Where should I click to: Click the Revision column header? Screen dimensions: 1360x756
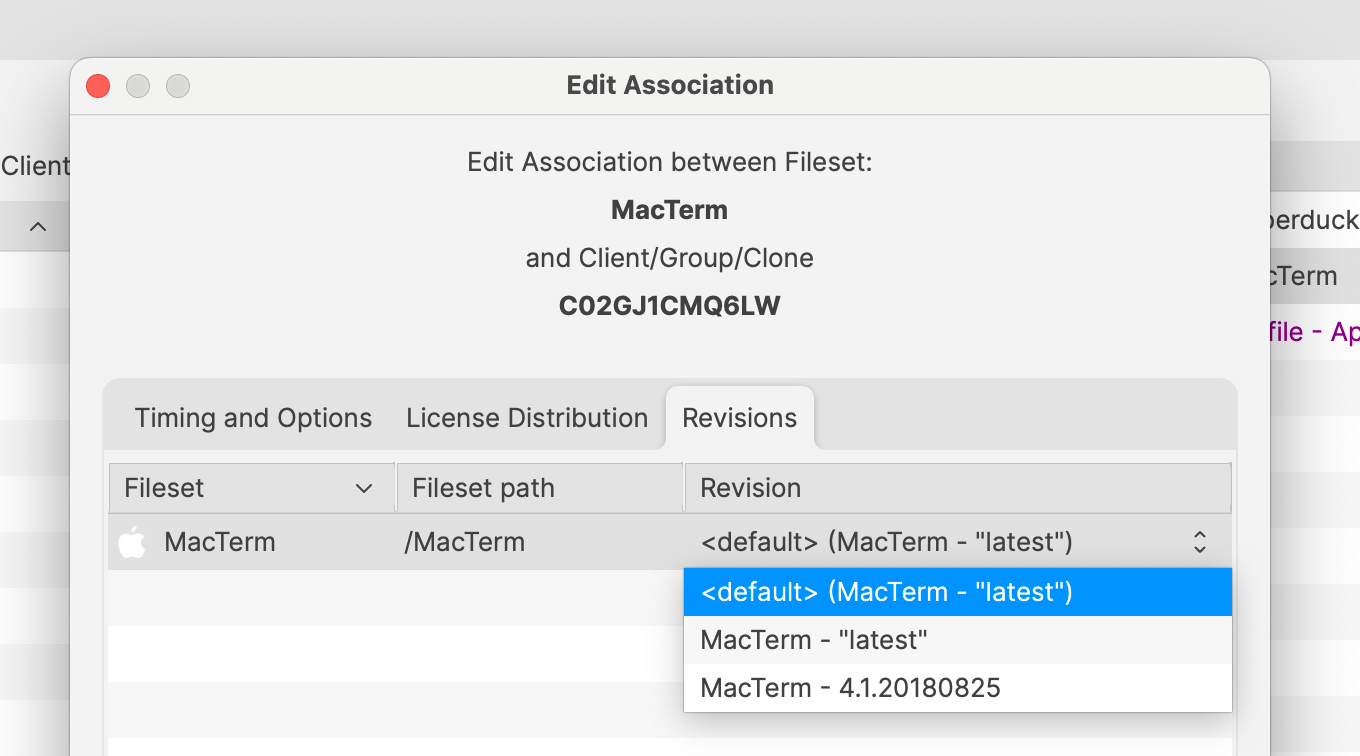point(958,488)
